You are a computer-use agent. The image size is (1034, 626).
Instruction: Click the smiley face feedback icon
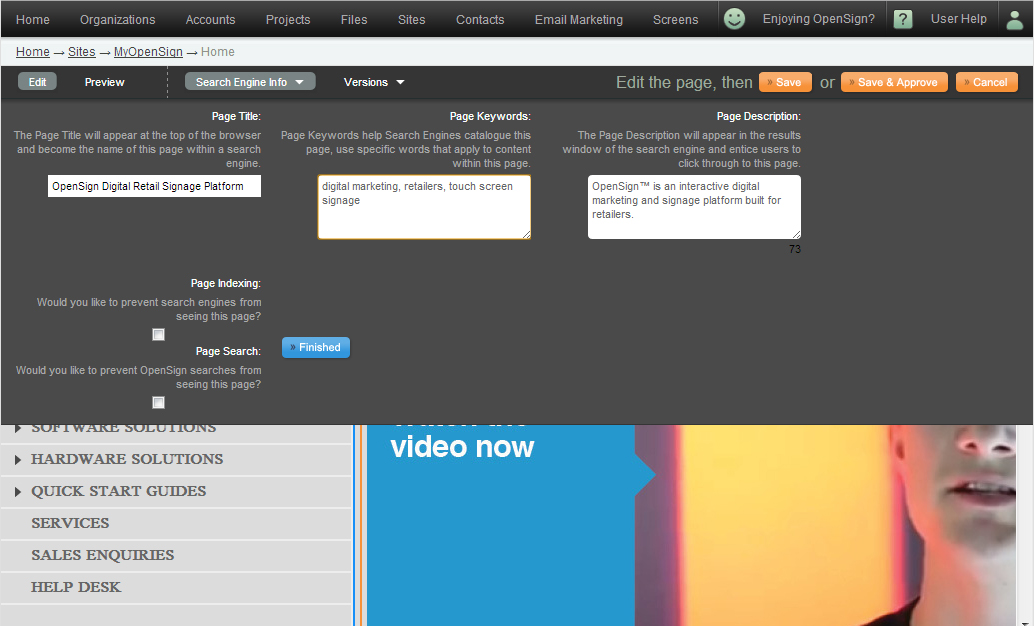(x=734, y=18)
